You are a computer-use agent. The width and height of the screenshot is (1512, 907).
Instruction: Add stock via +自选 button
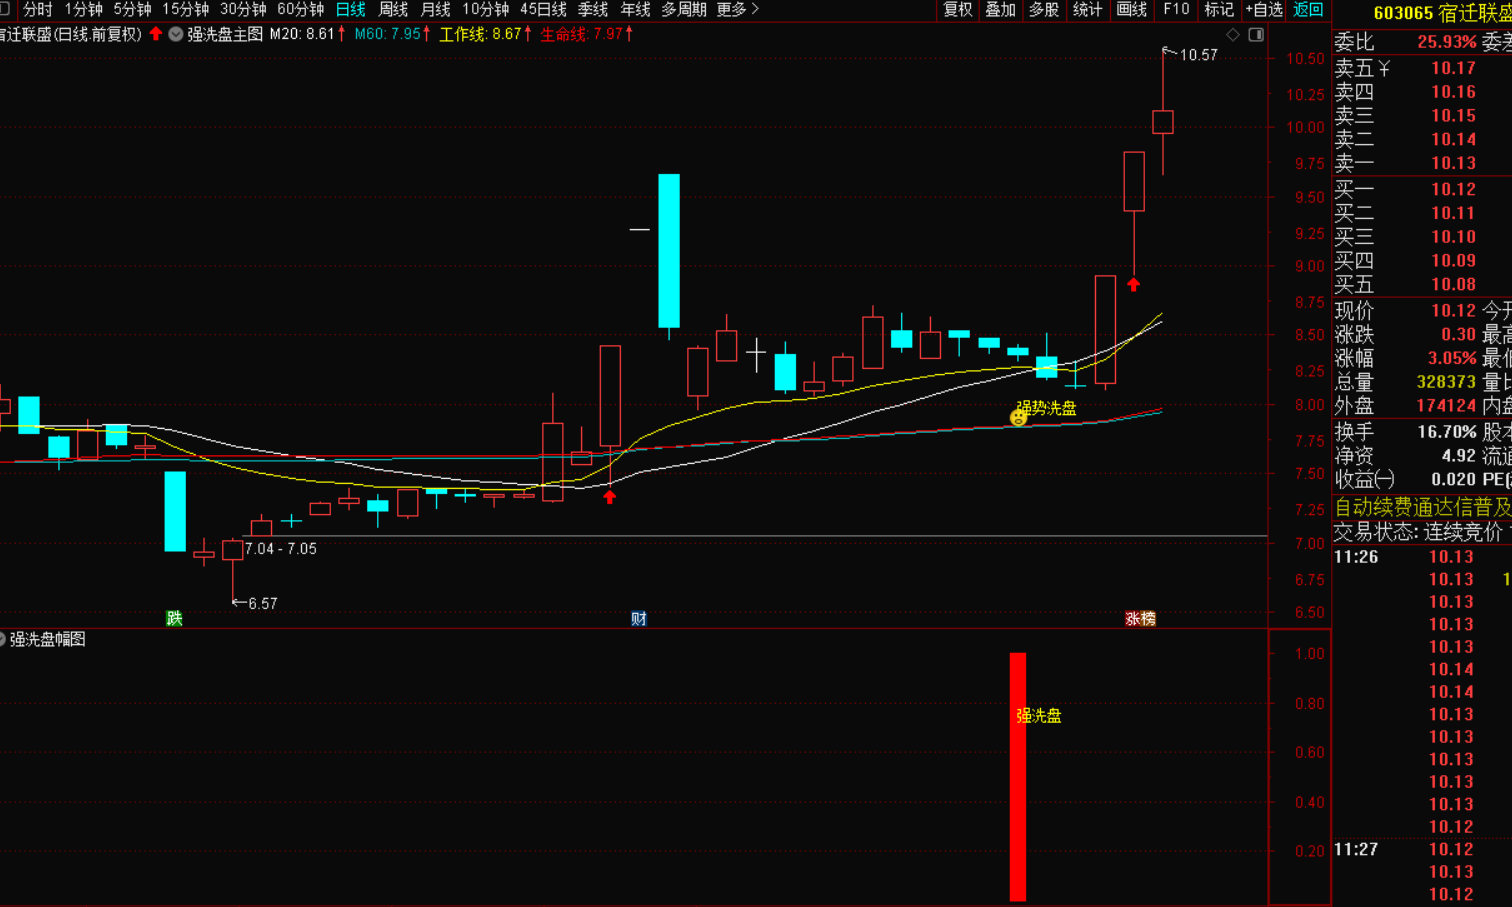pos(1264,10)
